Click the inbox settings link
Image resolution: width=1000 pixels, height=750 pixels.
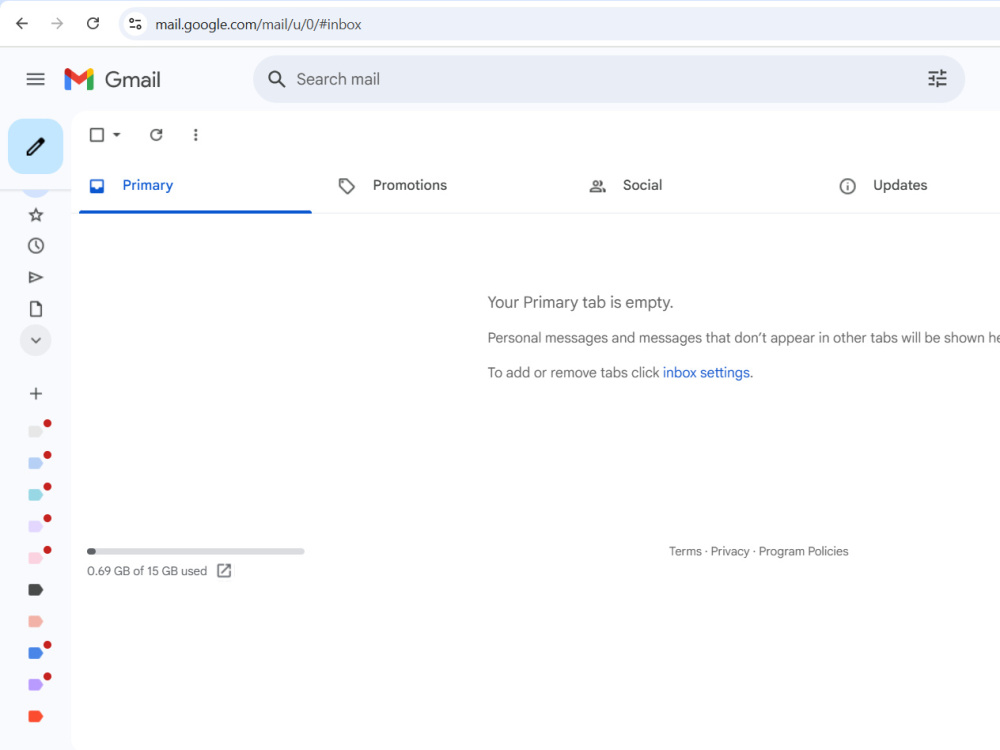(706, 372)
